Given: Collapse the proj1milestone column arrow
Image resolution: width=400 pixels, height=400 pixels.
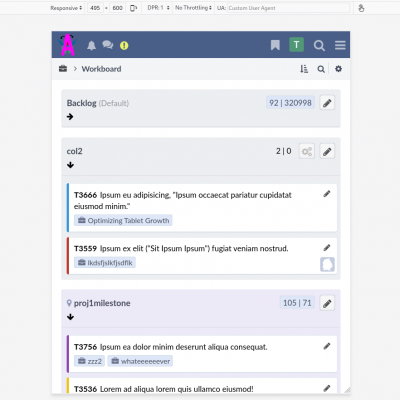Looking at the screenshot, I should point(70,317).
